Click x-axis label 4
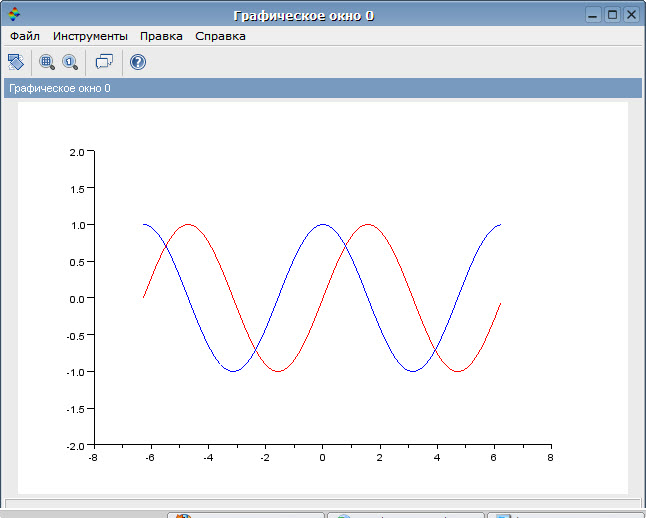This screenshot has width=646, height=518. [x=437, y=457]
